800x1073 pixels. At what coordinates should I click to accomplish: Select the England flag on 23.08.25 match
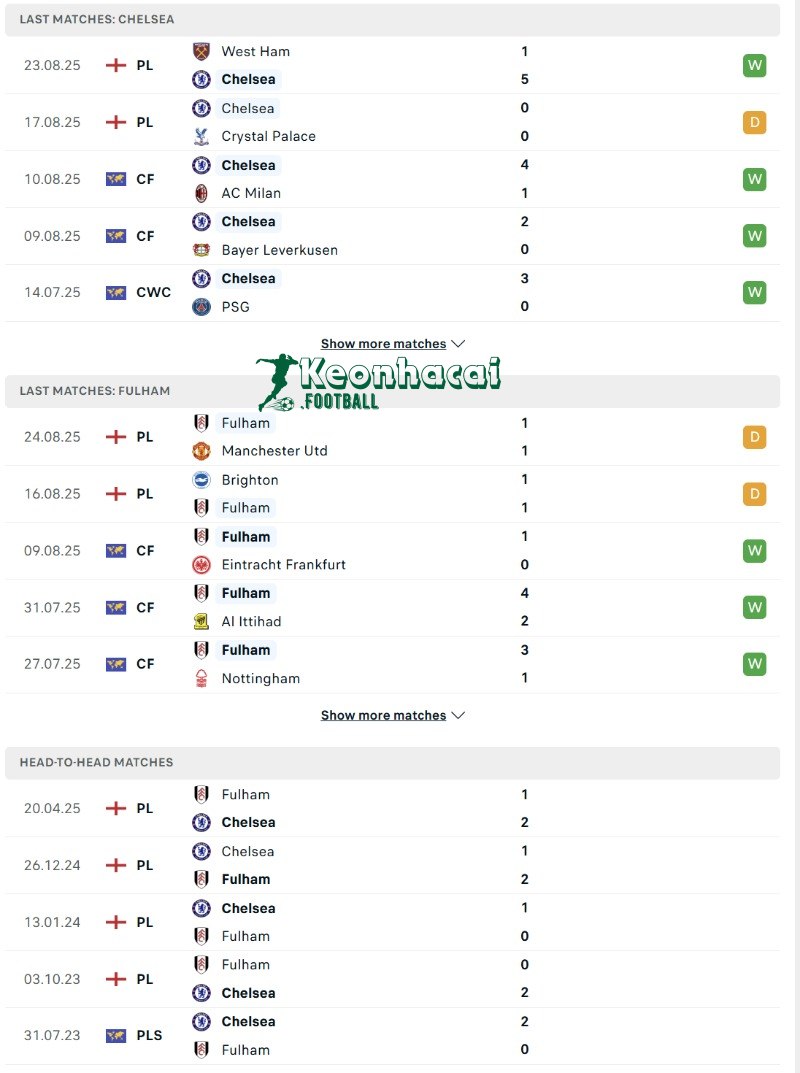pyautogui.click(x=116, y=65)
